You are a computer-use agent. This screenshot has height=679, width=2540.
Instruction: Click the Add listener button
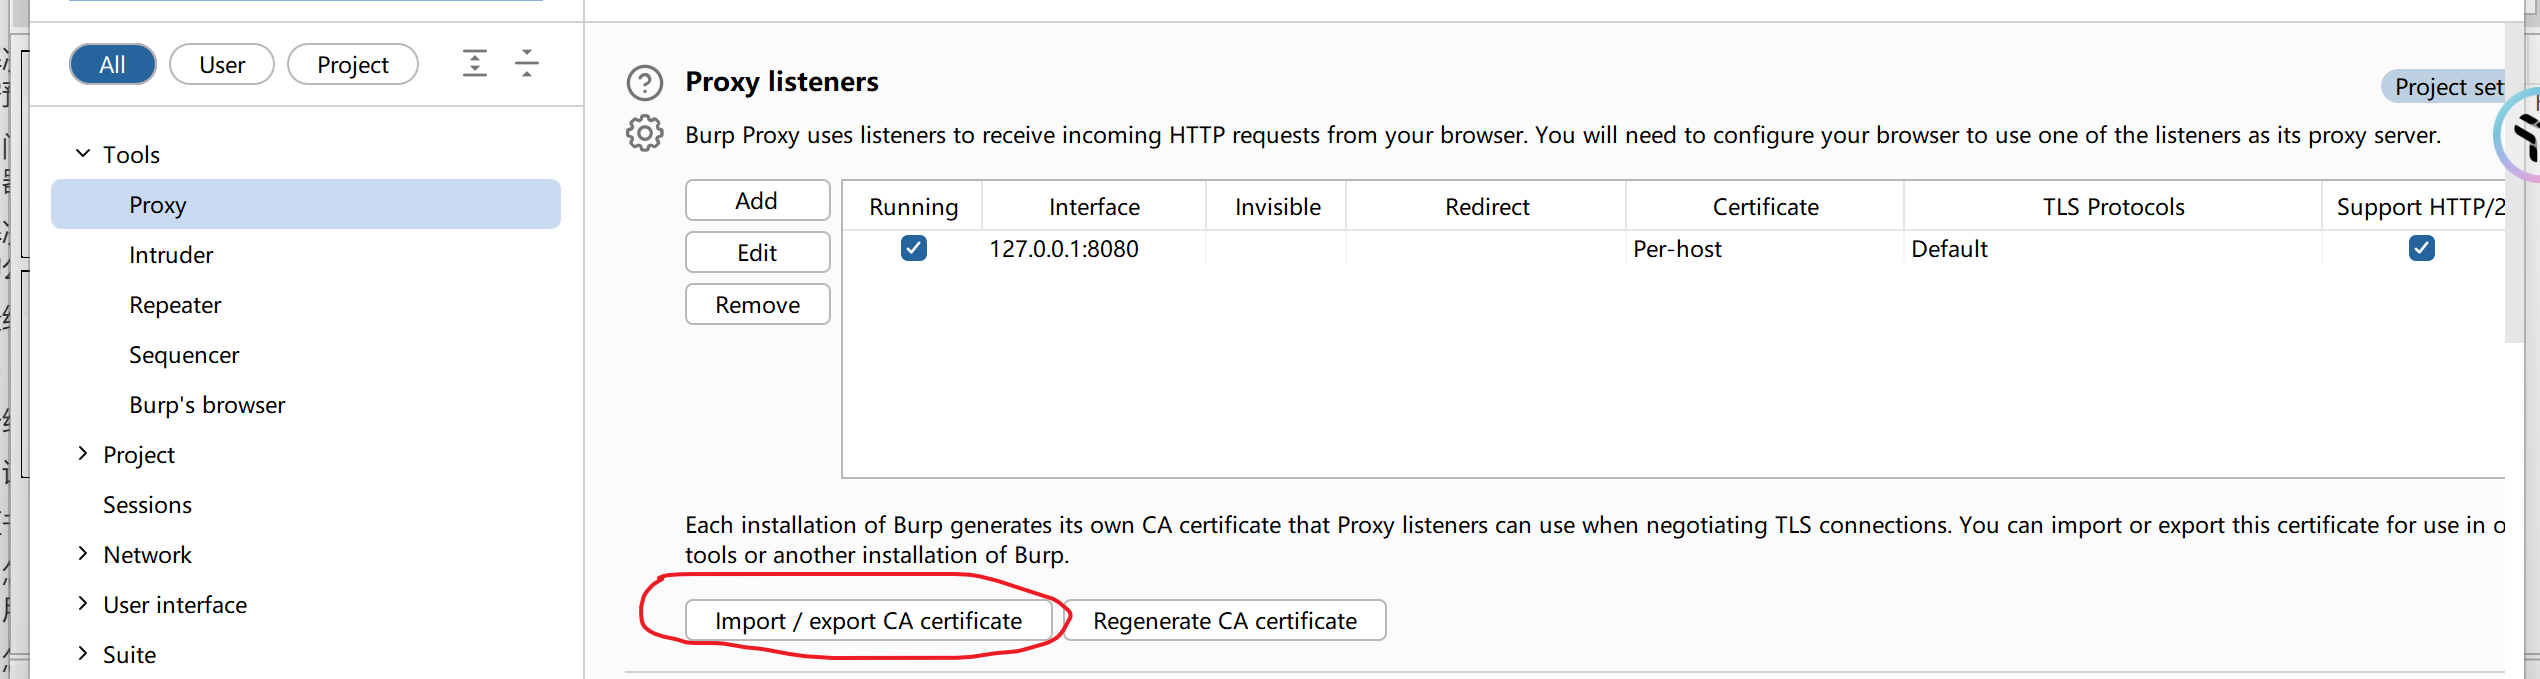(x=757, y=200)
